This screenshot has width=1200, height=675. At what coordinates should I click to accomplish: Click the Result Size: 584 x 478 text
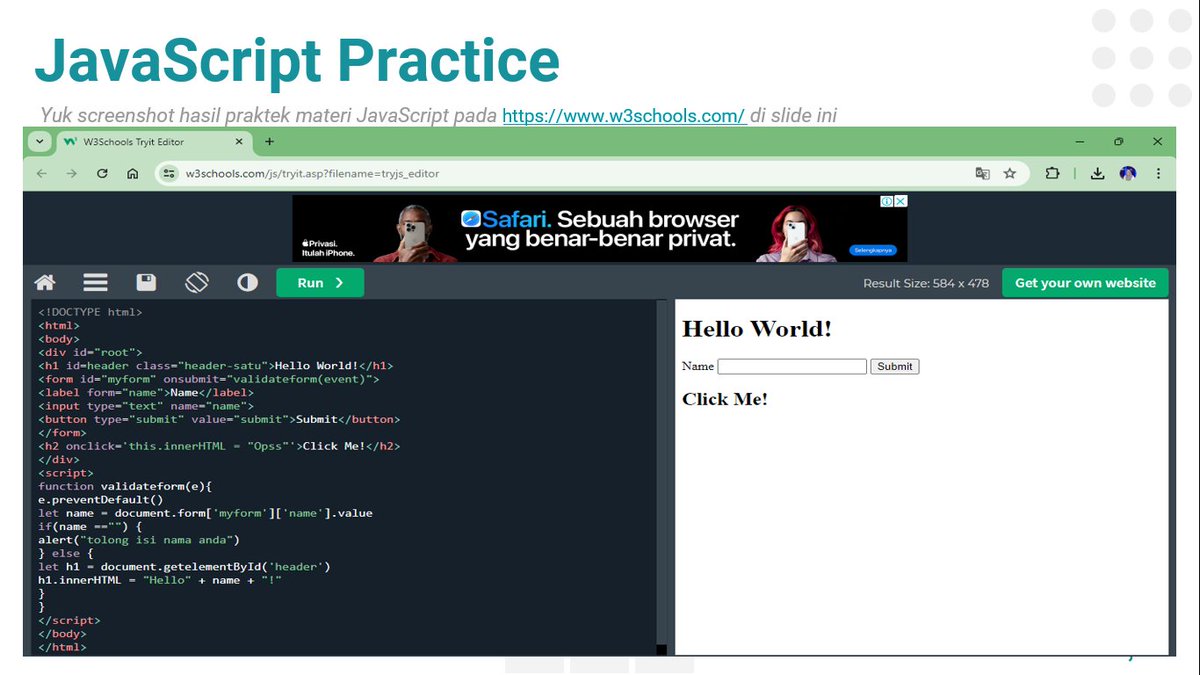pos(926,283)
